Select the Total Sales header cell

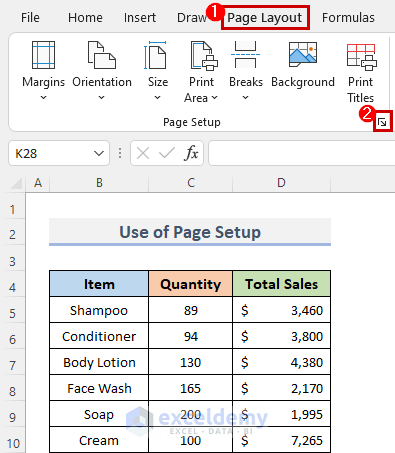(x=282, y=284)
